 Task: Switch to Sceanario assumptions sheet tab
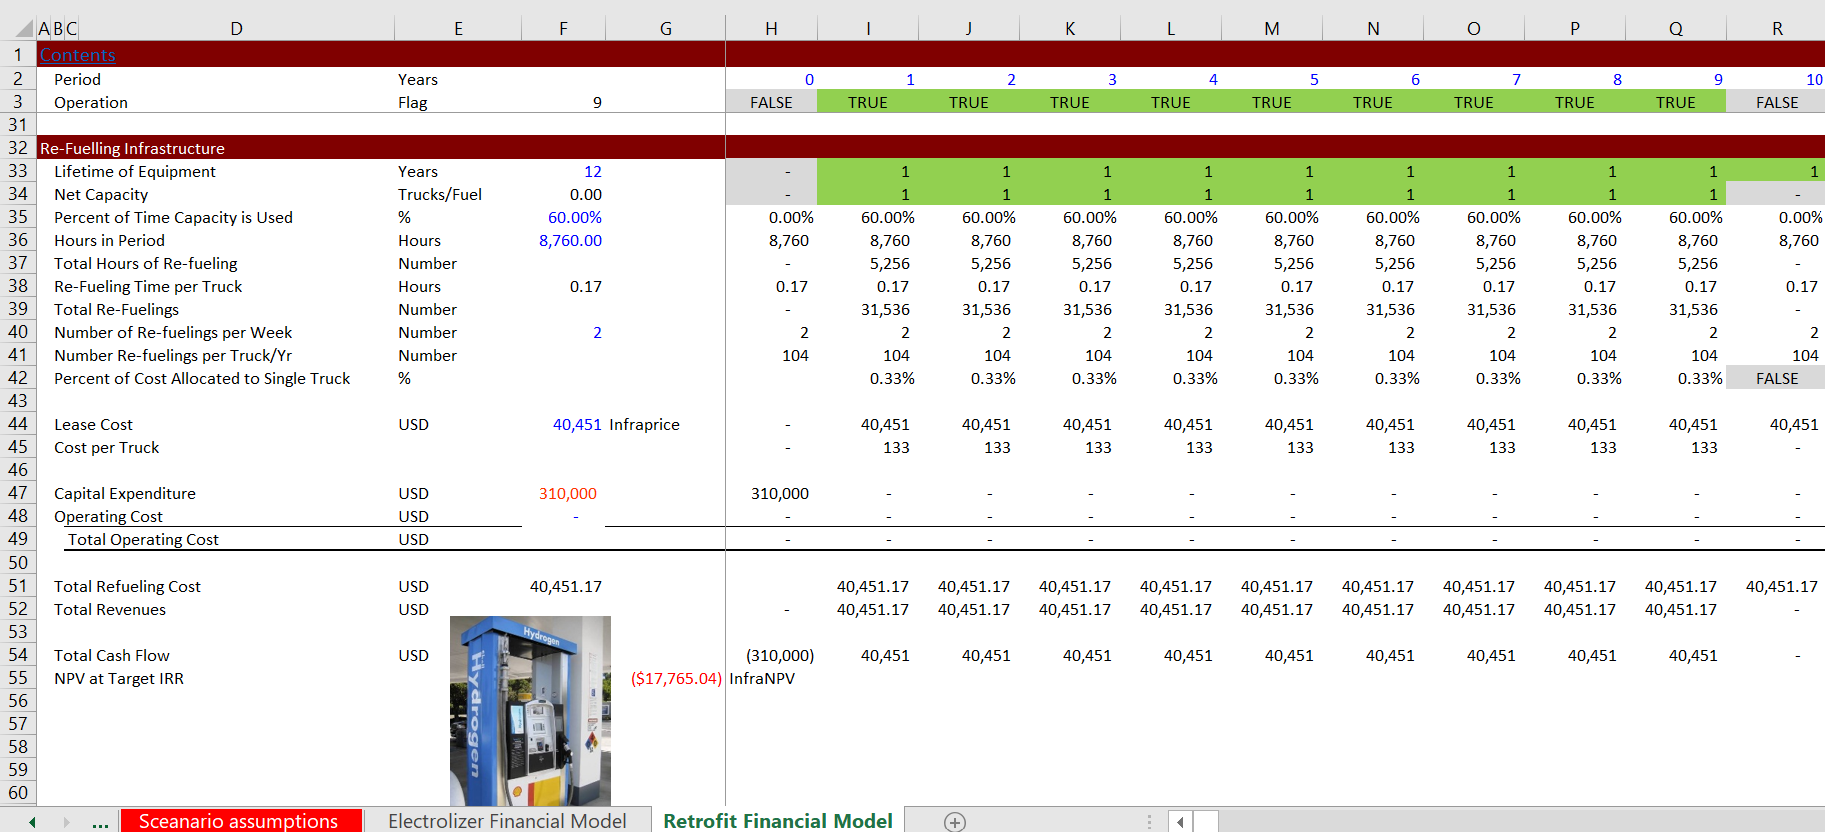point(239,821)
